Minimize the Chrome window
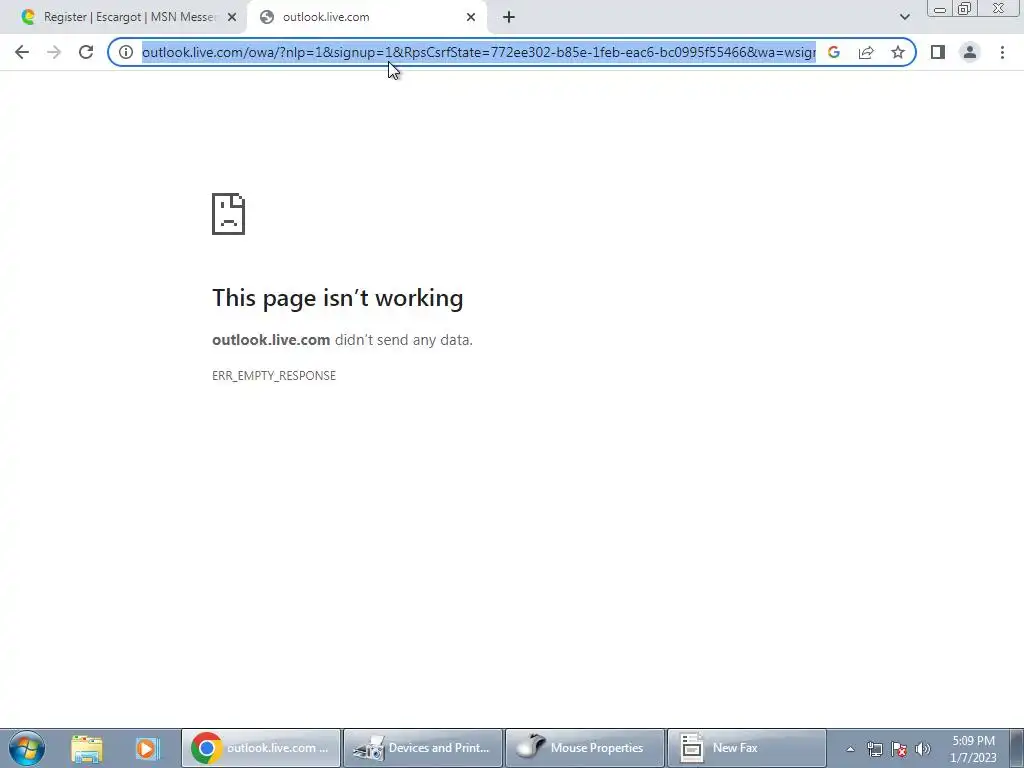Viewport: 1024px width, 768px height. 940,9
